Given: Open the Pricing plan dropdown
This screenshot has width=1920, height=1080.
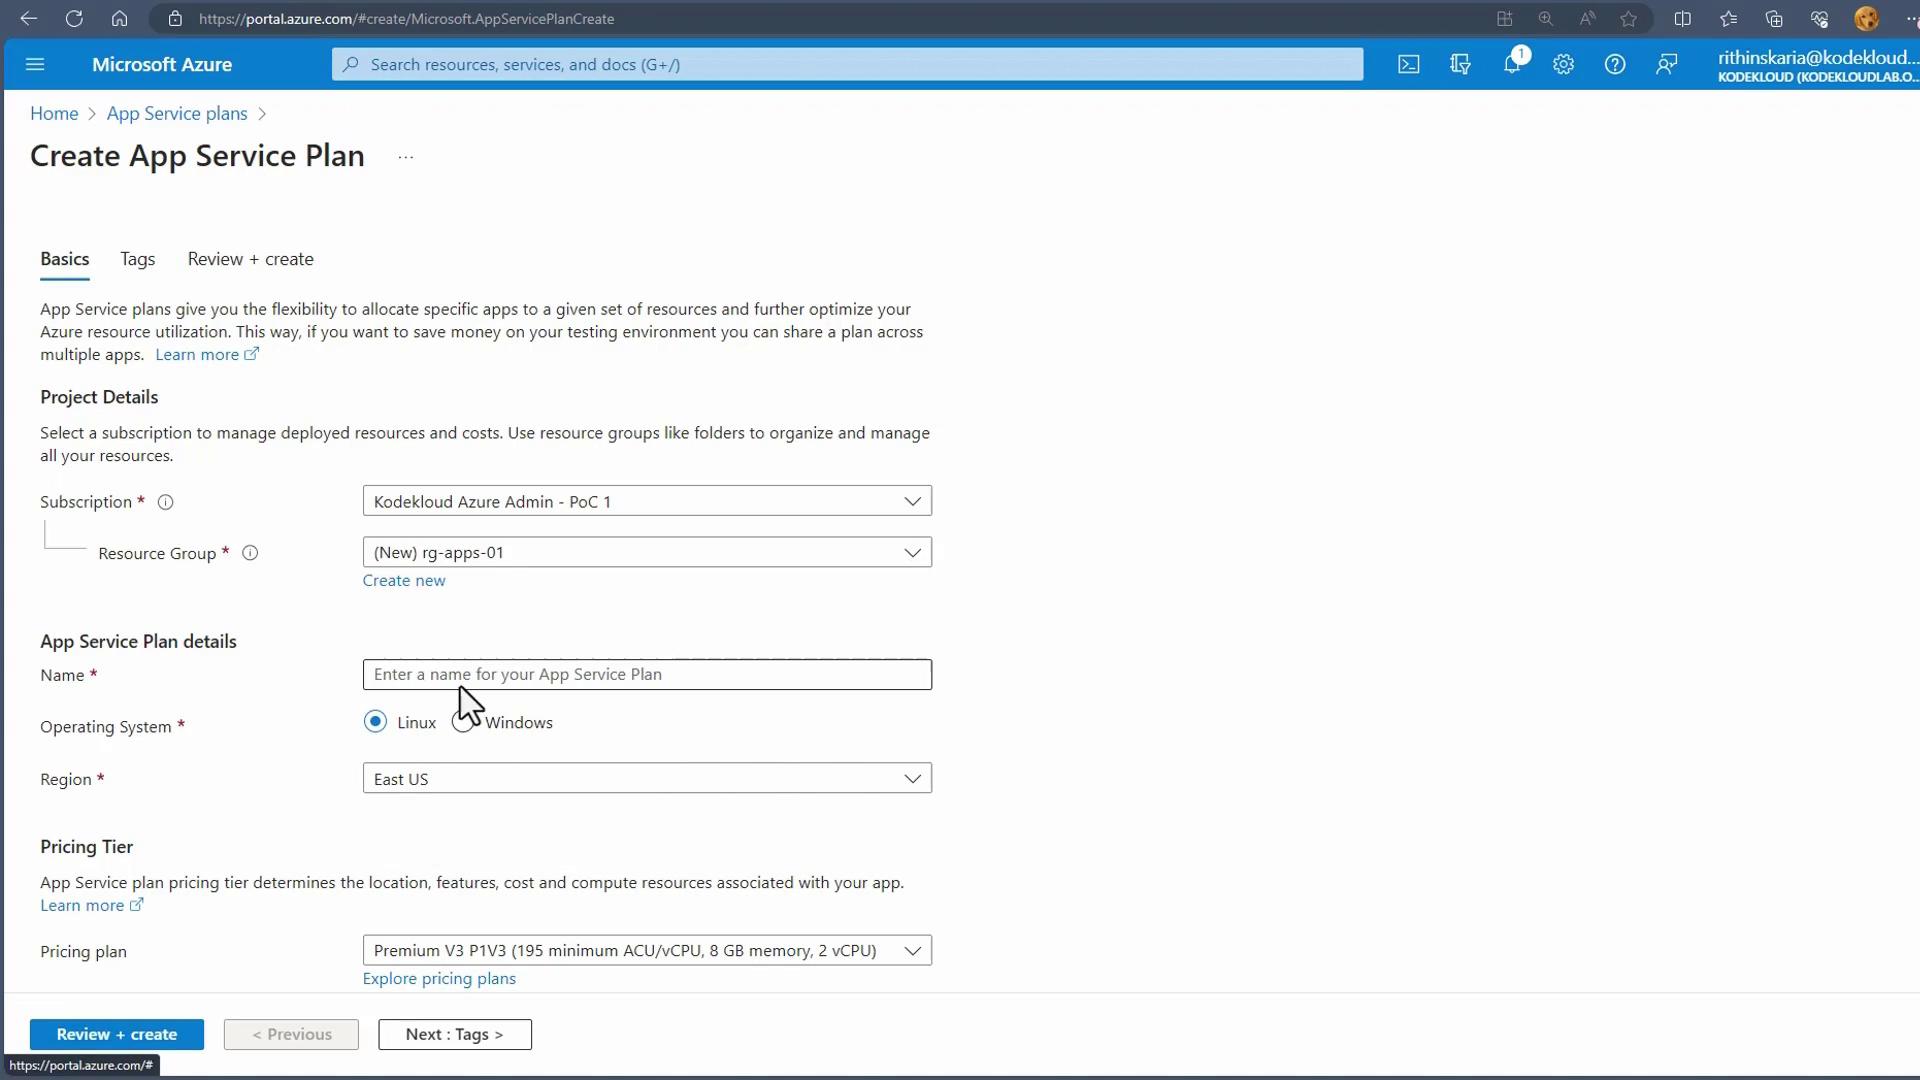Looking at the screenshot, I should click(x=647, y=950).
